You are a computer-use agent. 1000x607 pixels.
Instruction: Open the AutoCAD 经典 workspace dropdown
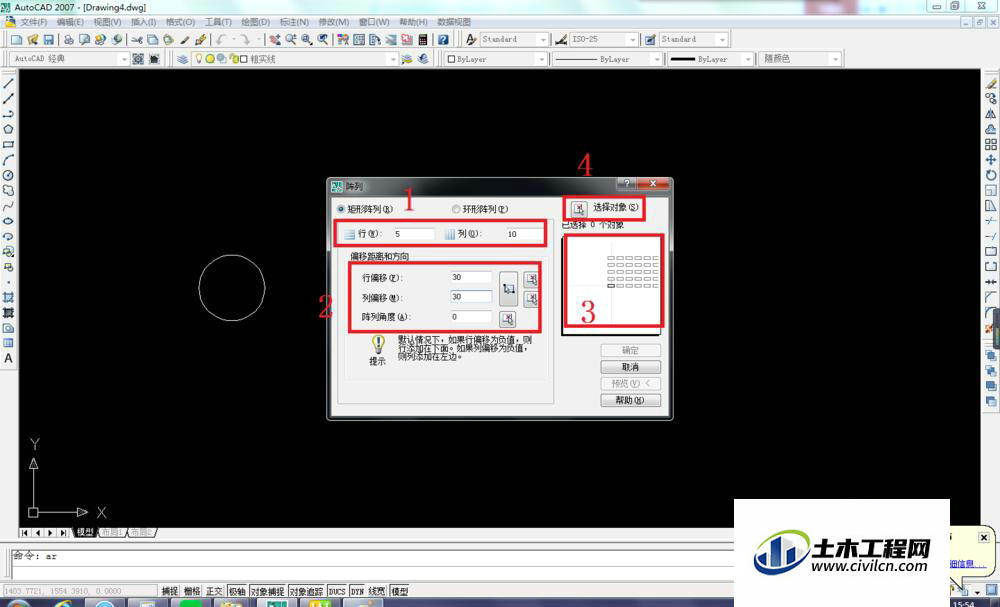click(x=124, y=59)
